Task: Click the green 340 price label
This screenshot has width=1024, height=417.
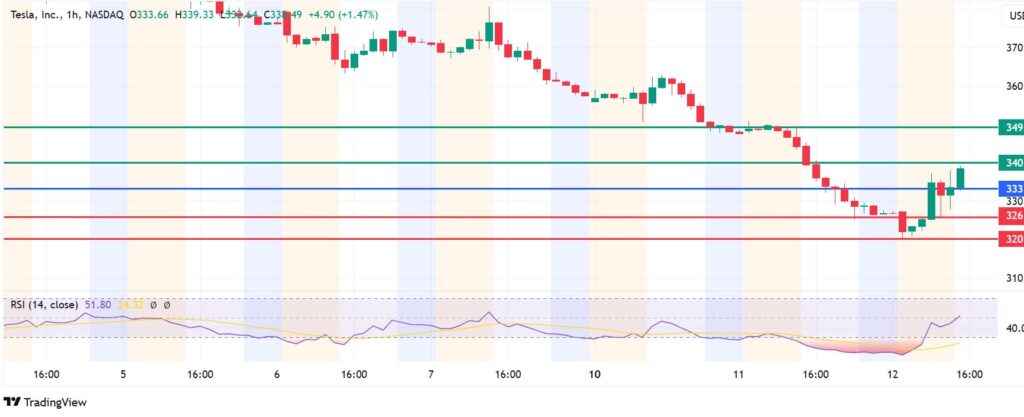Action: click(x=1011, y=162)
